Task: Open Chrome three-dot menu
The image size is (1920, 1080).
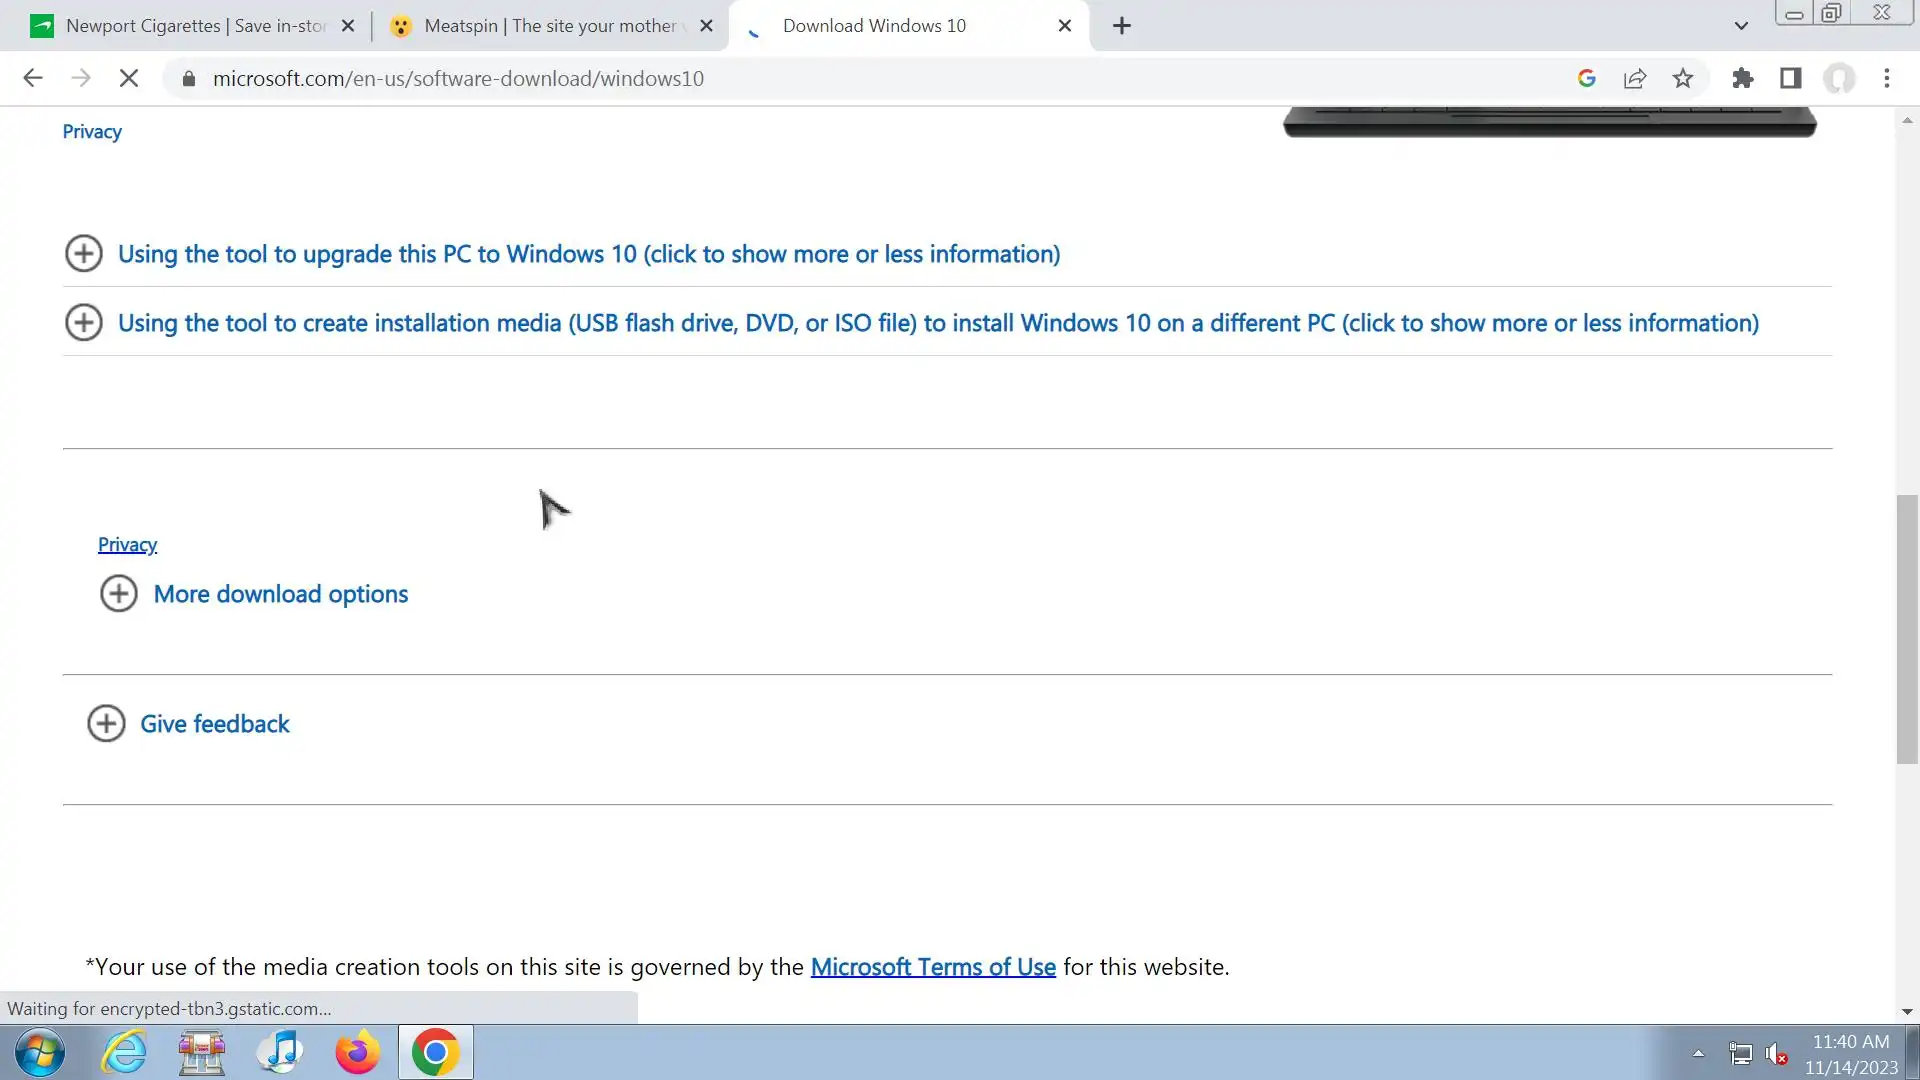Action: point(1887,79)
